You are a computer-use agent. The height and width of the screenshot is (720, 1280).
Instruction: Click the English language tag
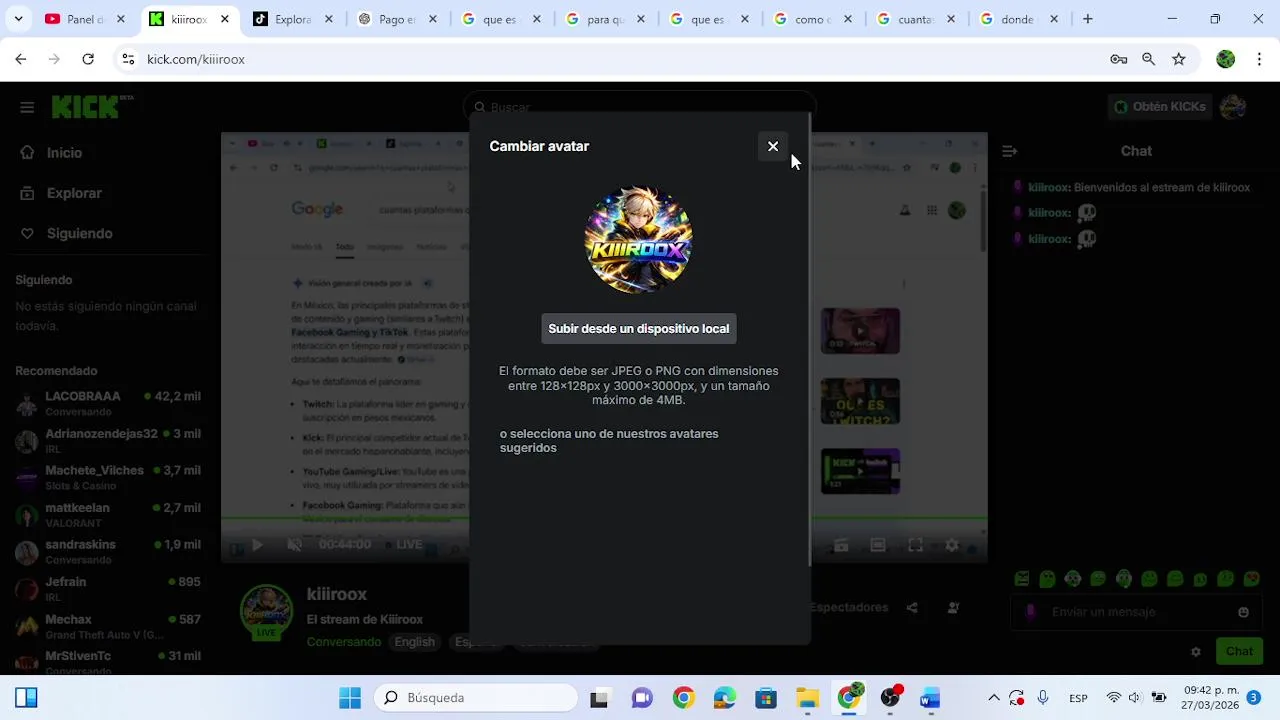[x=414, y=642]
